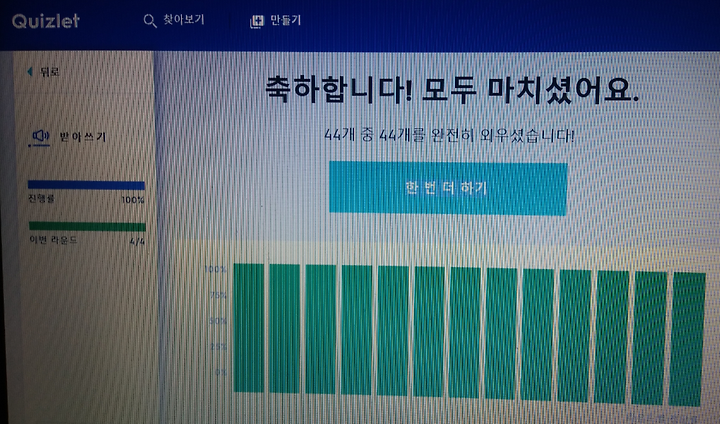Screen dimensions: 720x424
Task: Click the last green chart bar
Action: [x=687, y=339]
